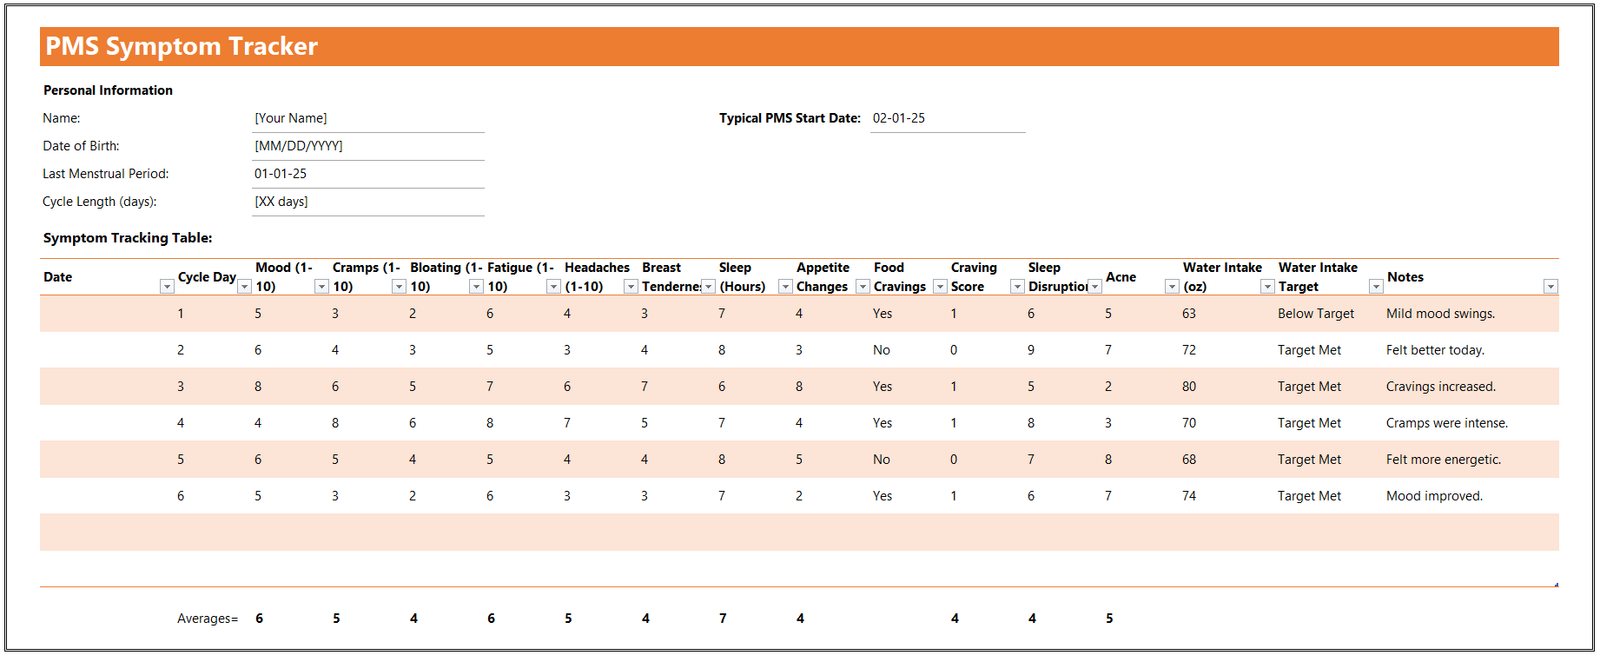Click Food Cravings 'No' in 'Felt more energetic.' row
1600x656 pixels.
(881, 460)
